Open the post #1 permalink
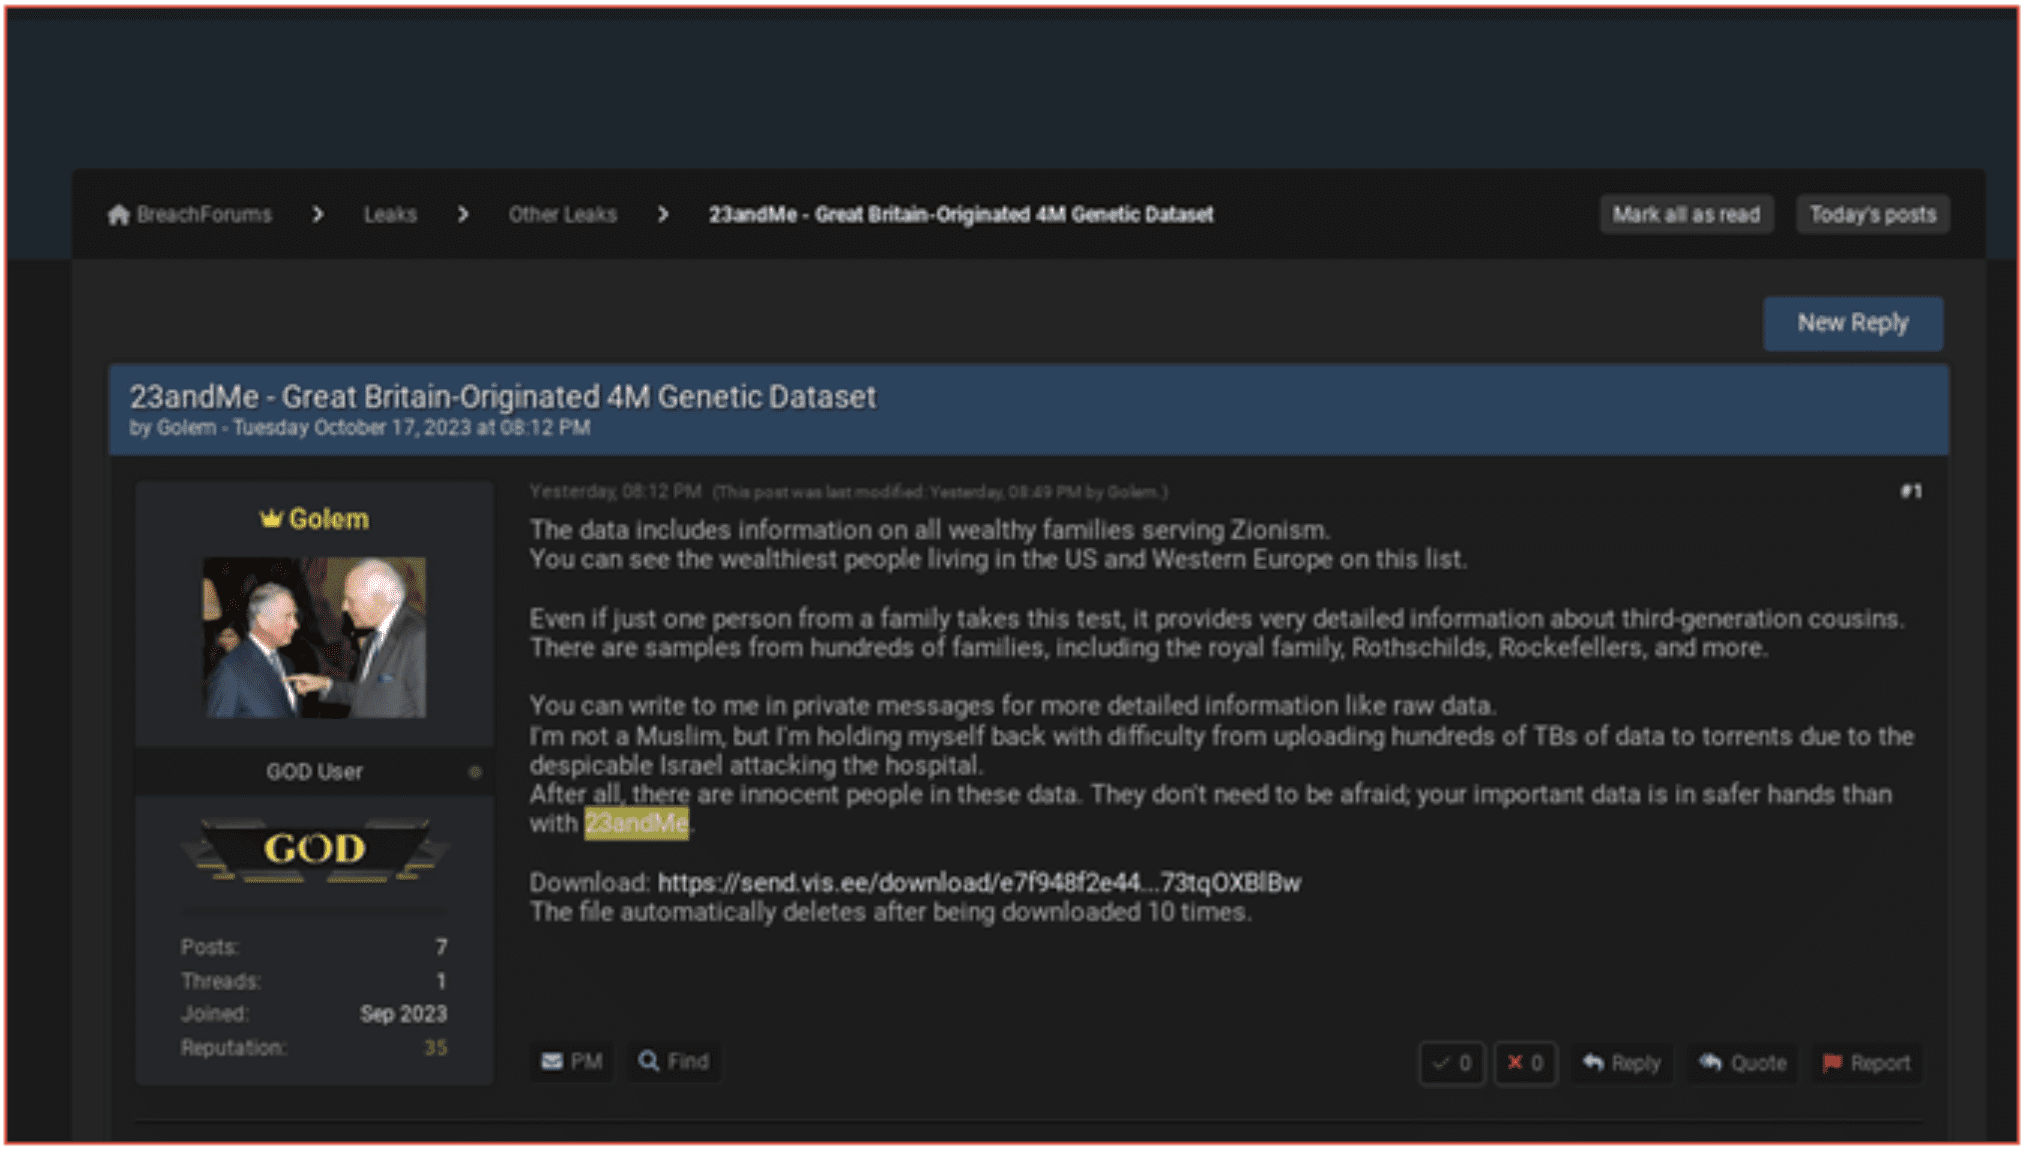The height and width of the screenshot is (1152, 2026). point(1911,491)
